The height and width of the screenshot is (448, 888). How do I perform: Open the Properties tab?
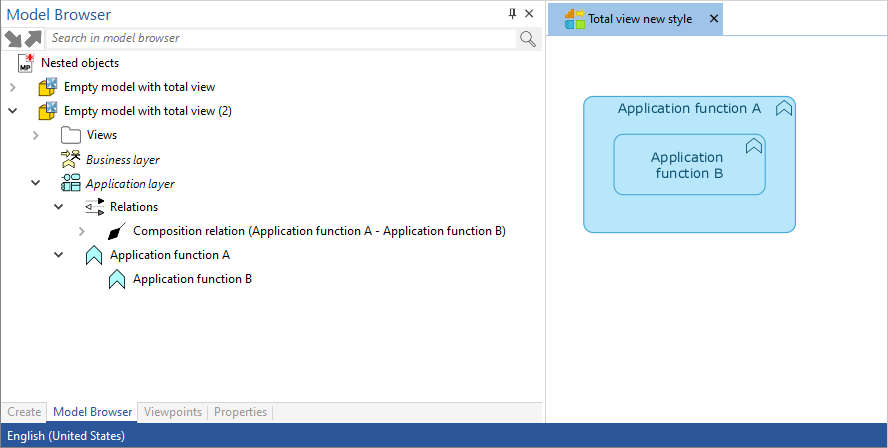click(240, 412)
